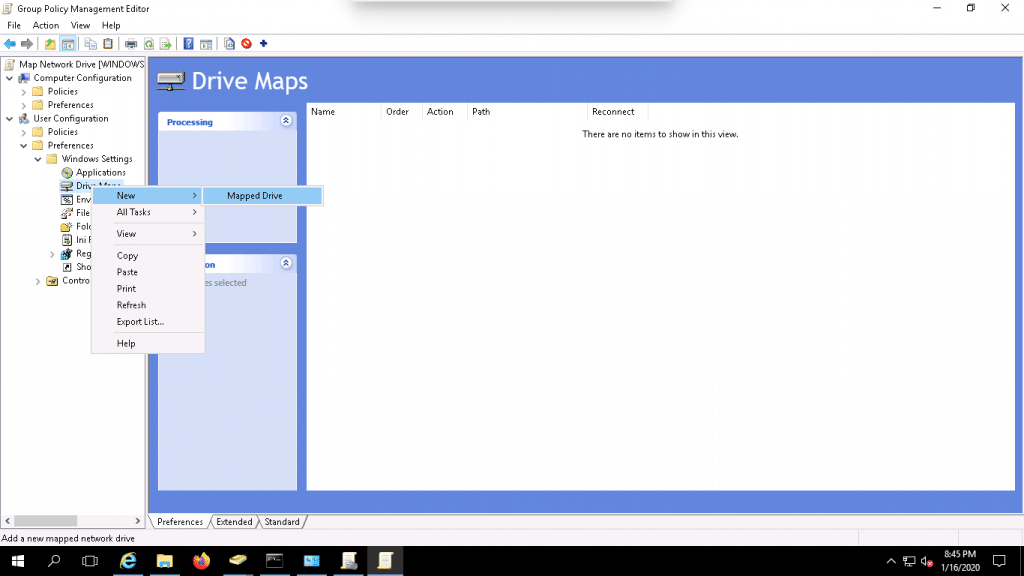The width and height of the screenshot is (1024, 576).
Task: Open the File menu
Action: (x=14, y=25)
